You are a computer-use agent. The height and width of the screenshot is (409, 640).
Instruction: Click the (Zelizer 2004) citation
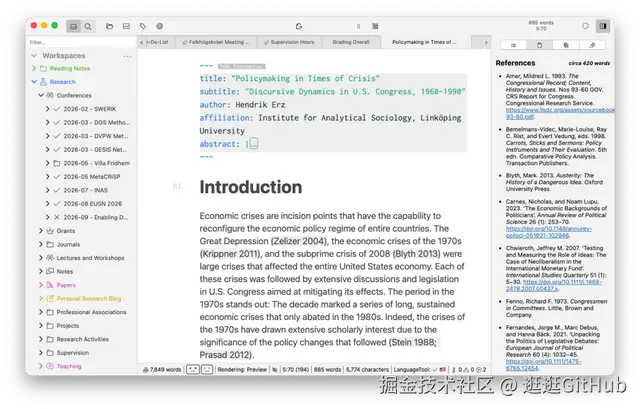[x=299, y=241]
